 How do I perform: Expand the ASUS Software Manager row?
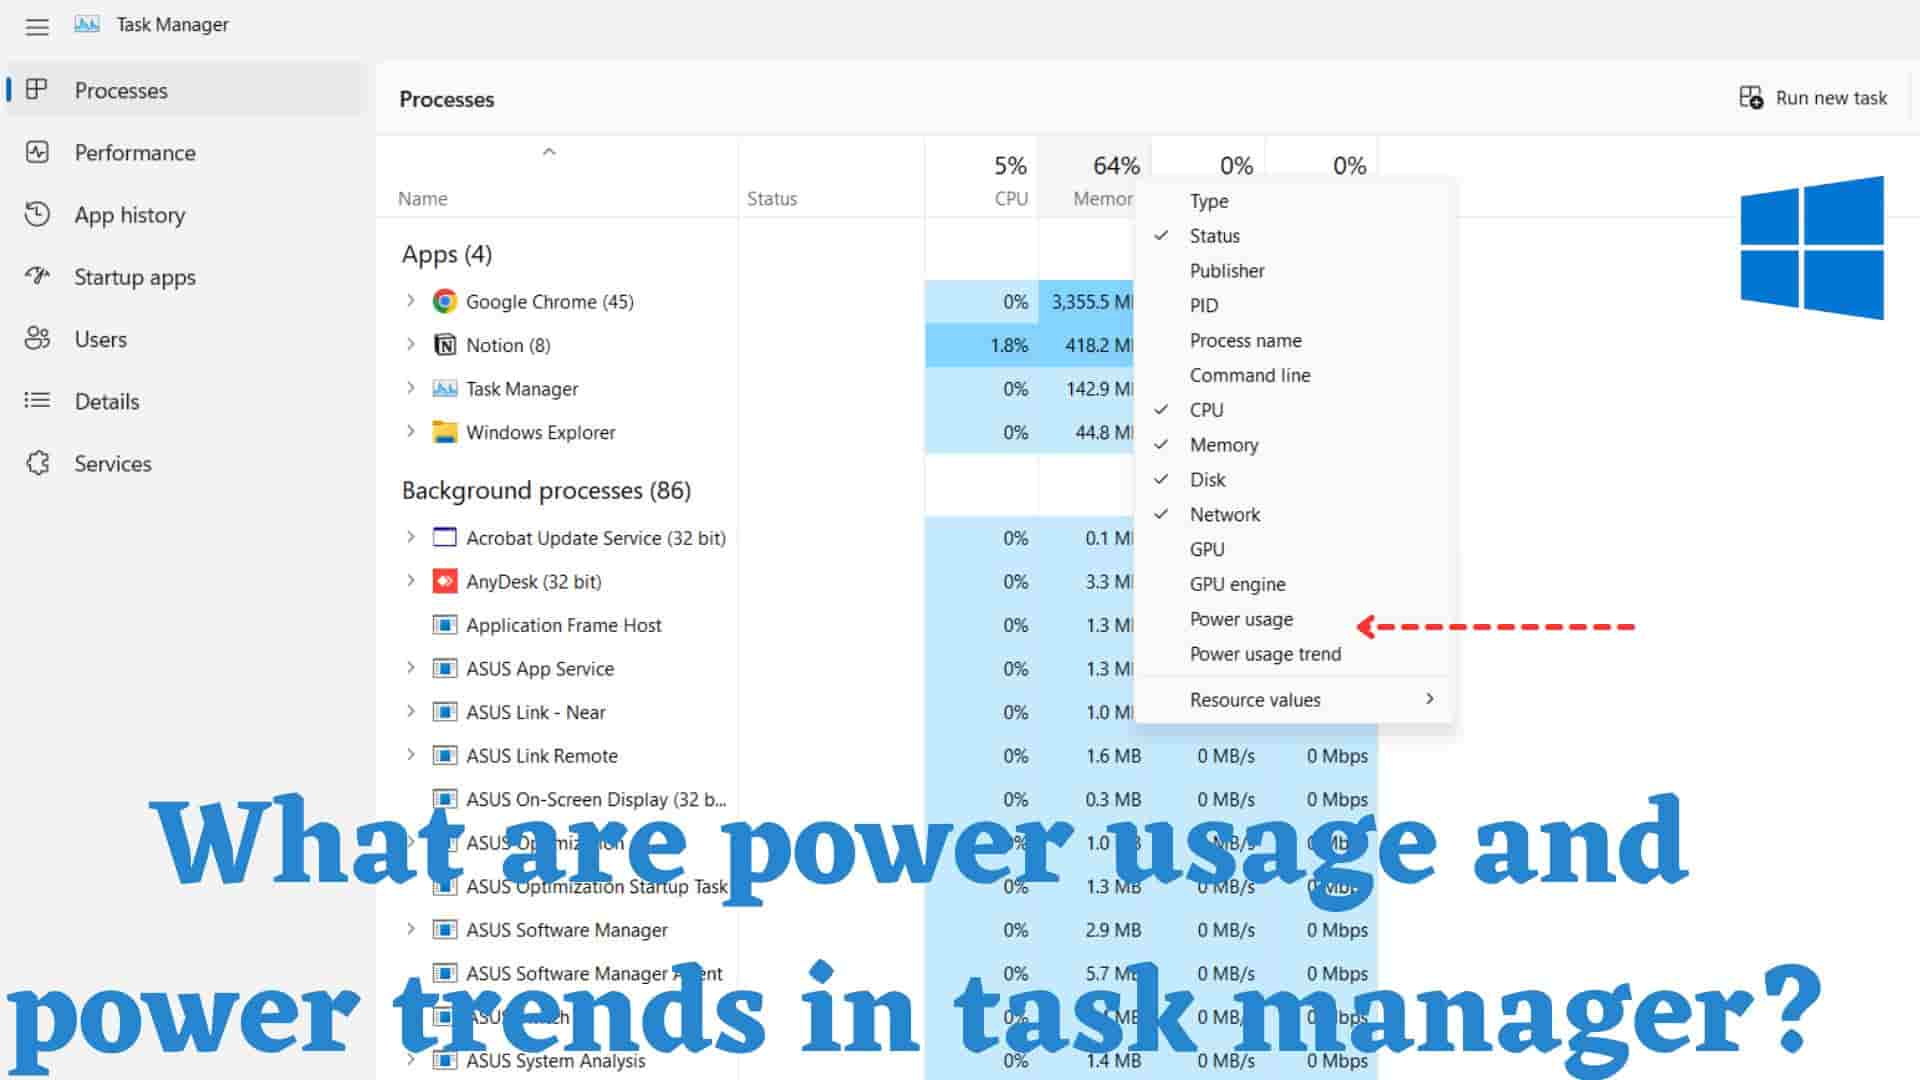coord(410,929)
